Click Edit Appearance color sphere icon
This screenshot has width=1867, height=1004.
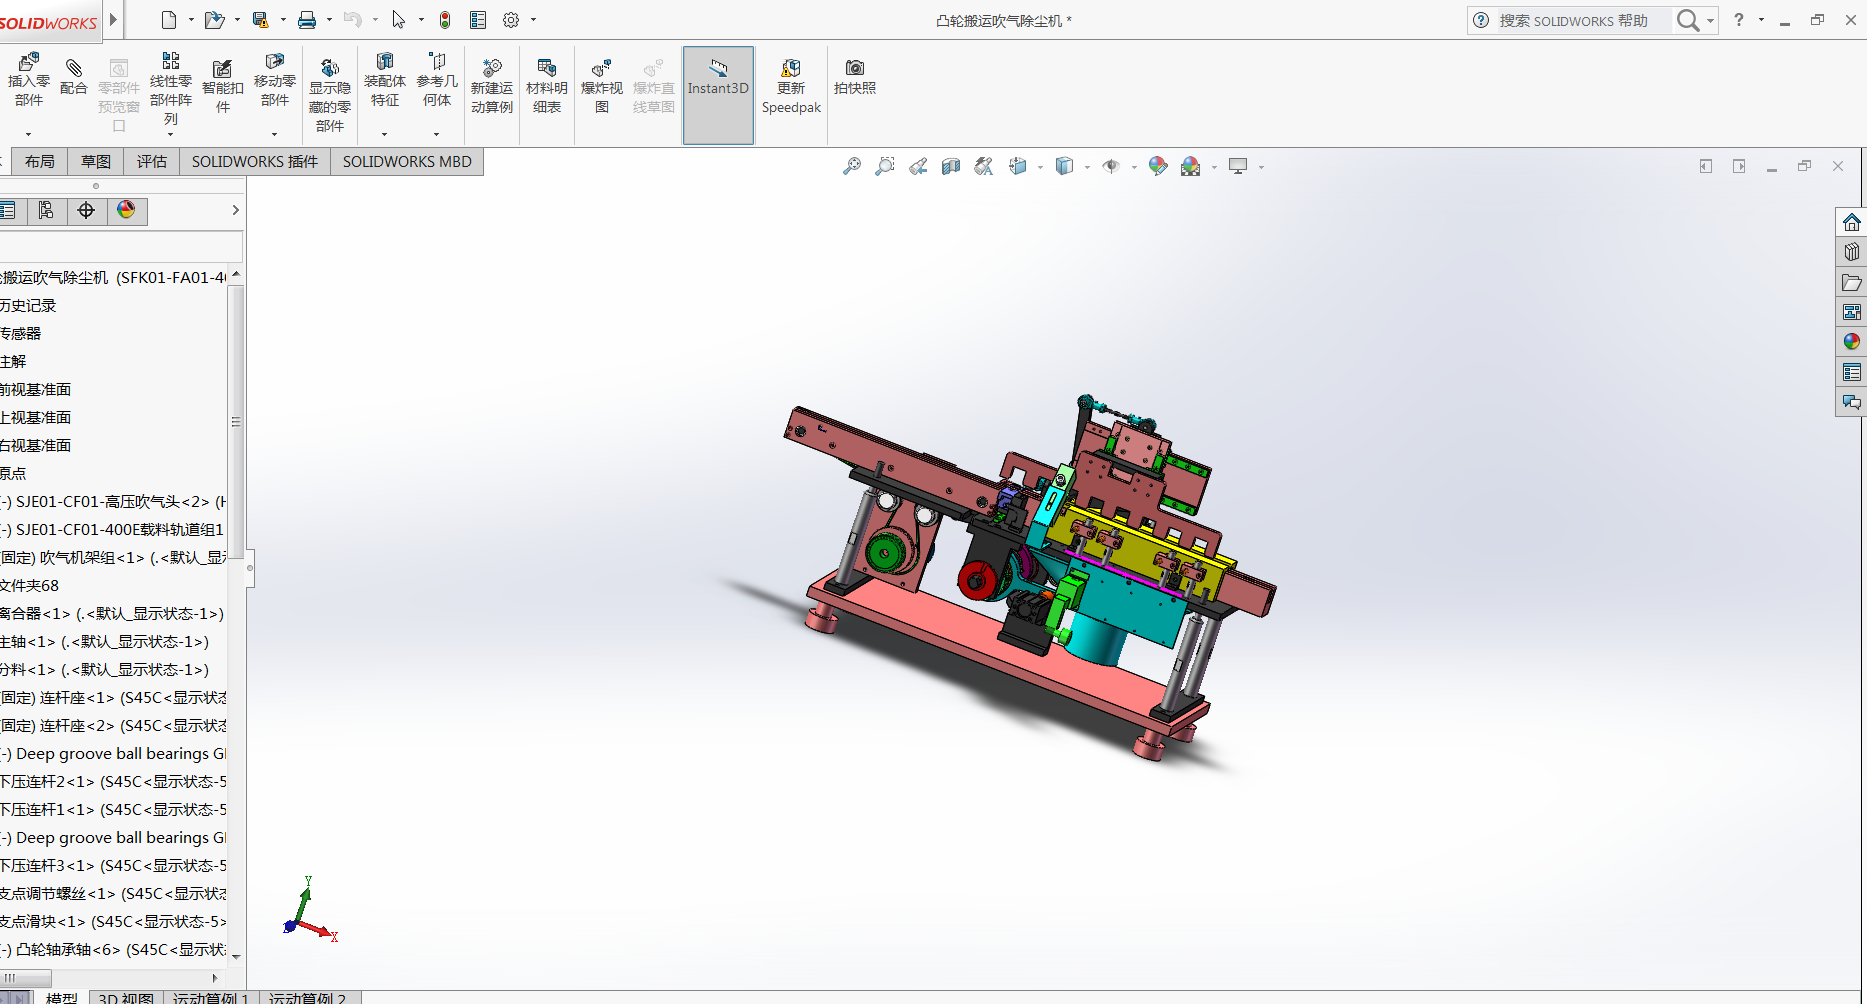pos(1158,167)
